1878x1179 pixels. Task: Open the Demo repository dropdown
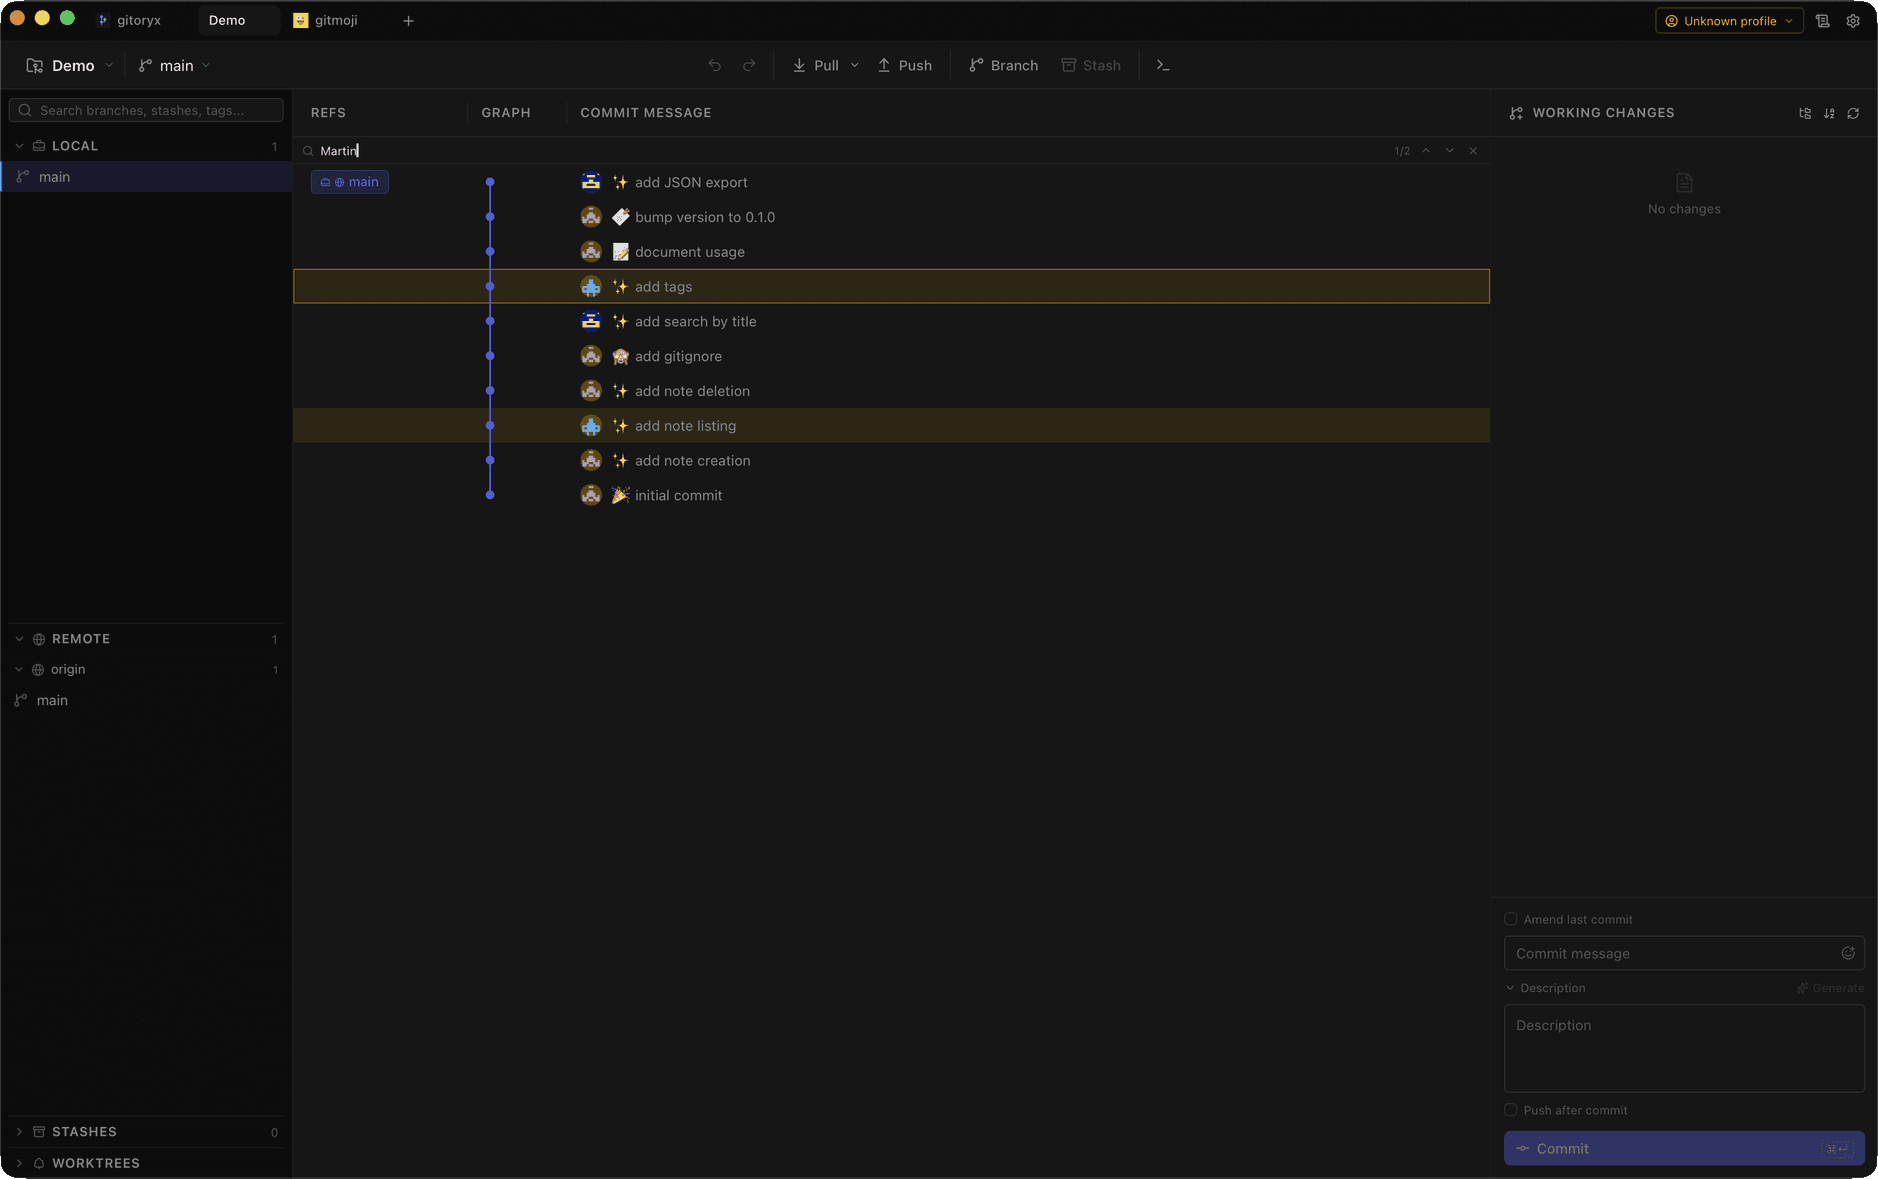point(70,65)
